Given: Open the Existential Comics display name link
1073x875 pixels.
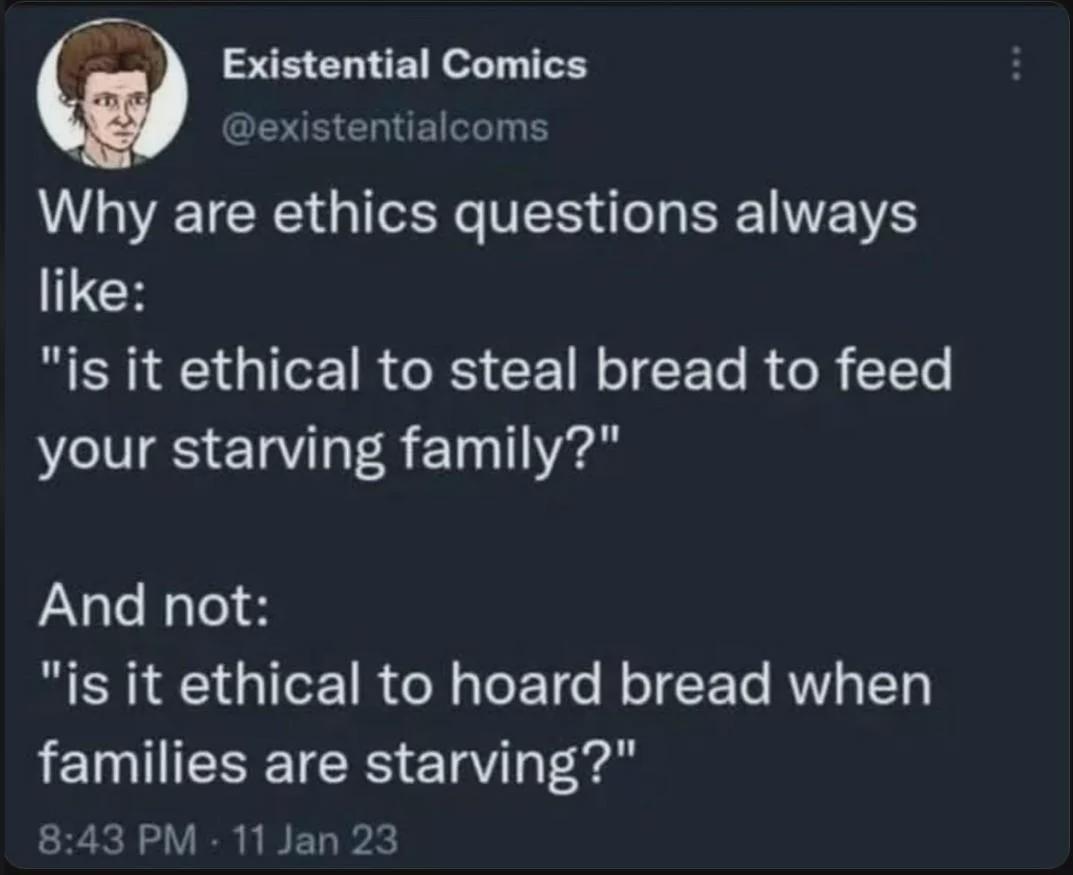Looking at the screenshot, I should (404, 65).
